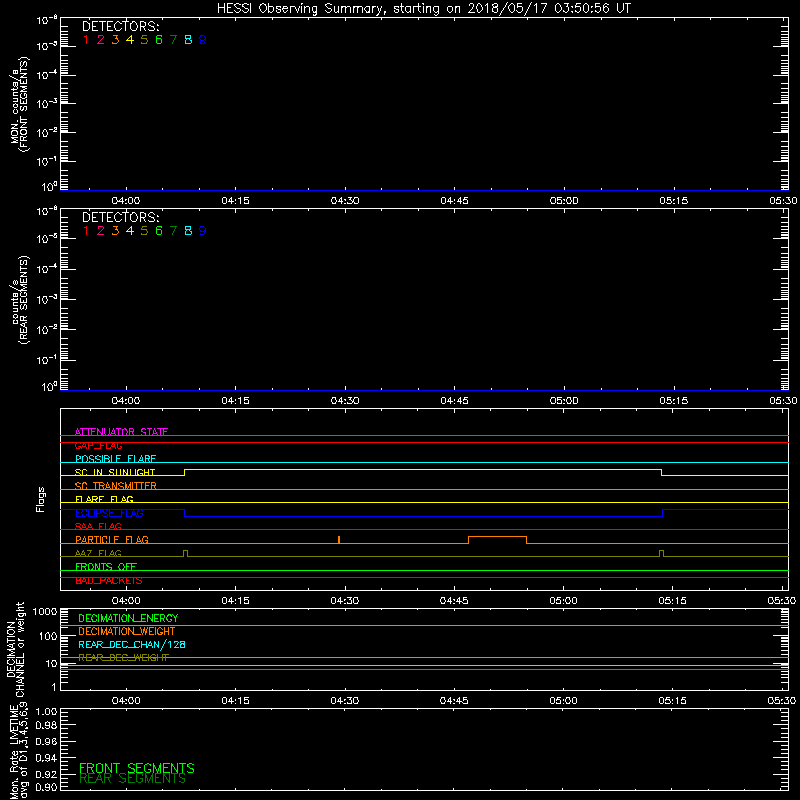Click the REAR SEGMENTS livetime legend
This screenshot has height=800, width=800.
(x=133, y=779)
